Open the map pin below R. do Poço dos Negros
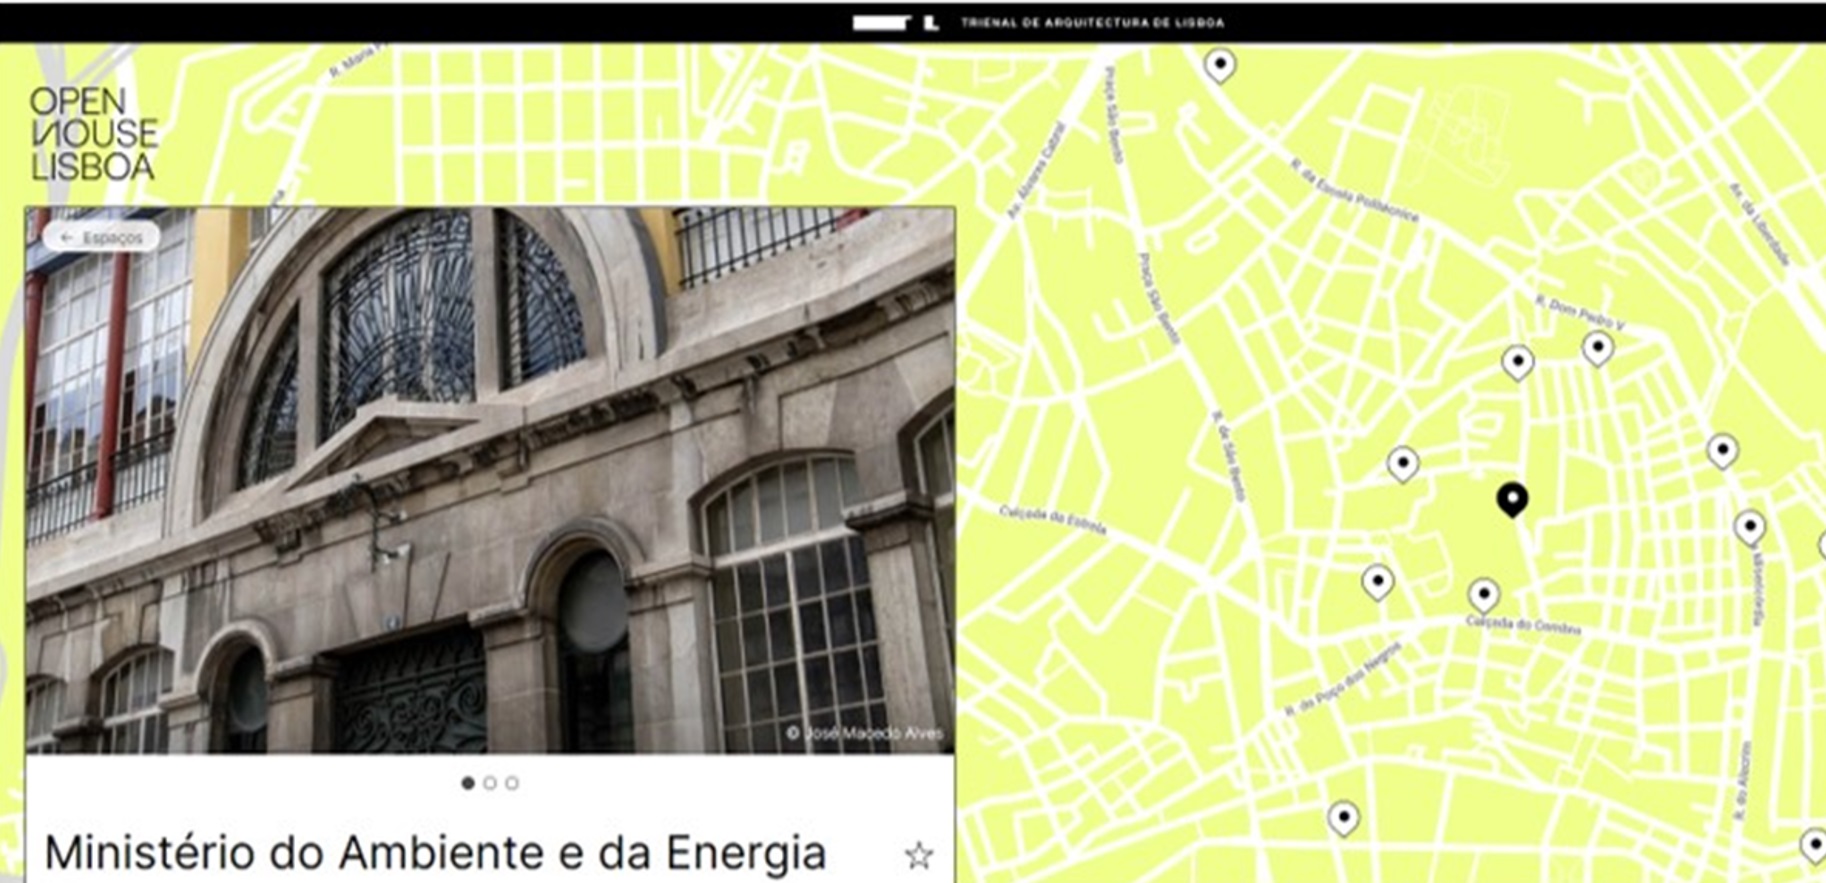This screenshot has width=1826, height=883. click(1343, 817)
